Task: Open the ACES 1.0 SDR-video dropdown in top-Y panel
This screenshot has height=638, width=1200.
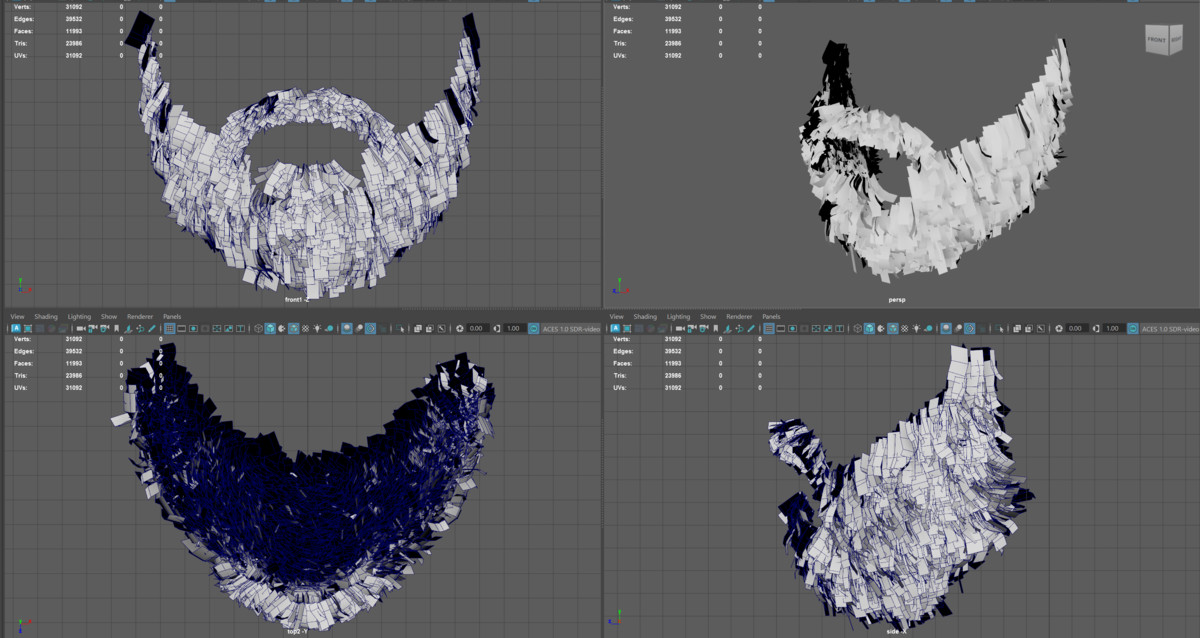Action: 572,328
